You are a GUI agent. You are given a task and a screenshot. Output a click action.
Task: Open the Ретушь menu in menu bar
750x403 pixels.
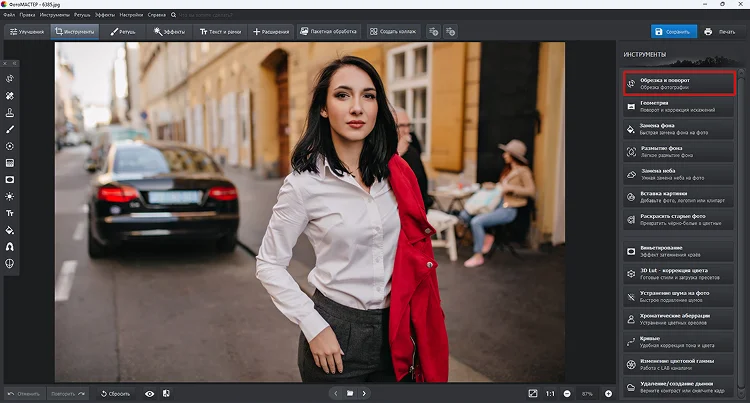coord(82,15)
